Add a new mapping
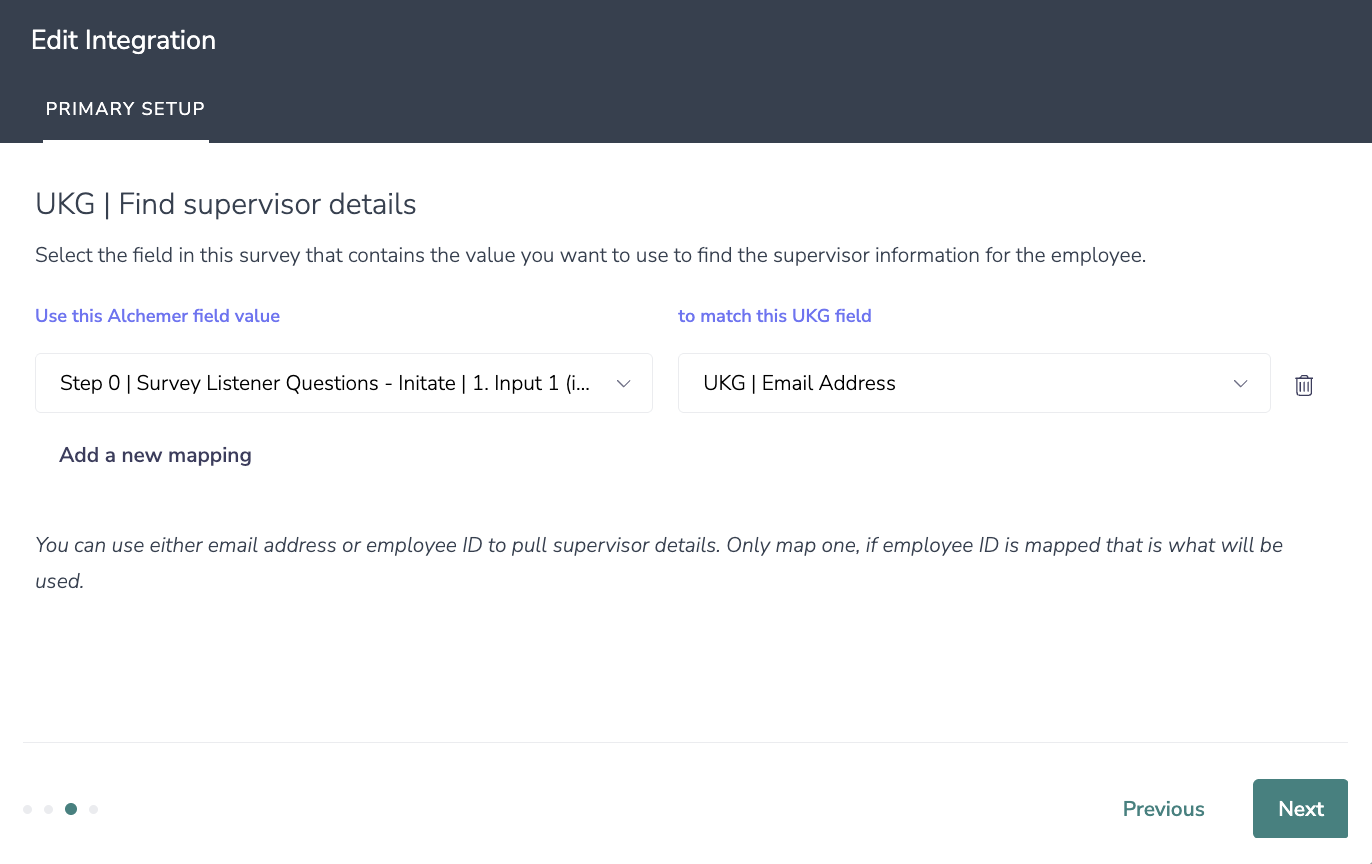Viewport: 1372px width, 864px height. 155,455
